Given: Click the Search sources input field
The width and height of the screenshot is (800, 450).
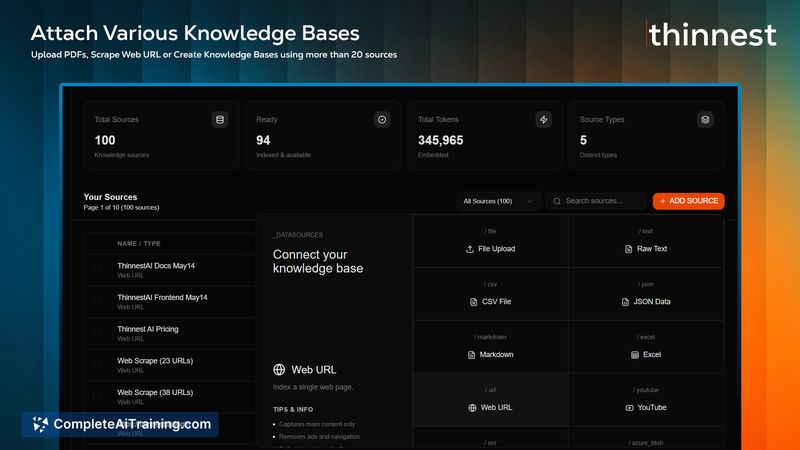Looking at the screenshot, I should point(596,201).
